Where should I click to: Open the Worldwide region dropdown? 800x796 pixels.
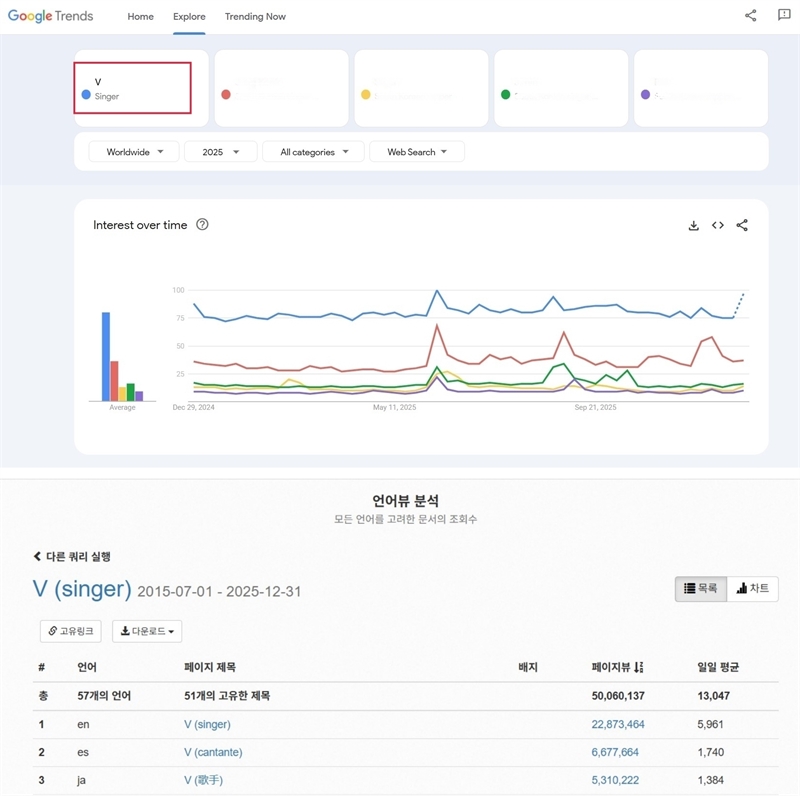[x=134, y=152]
